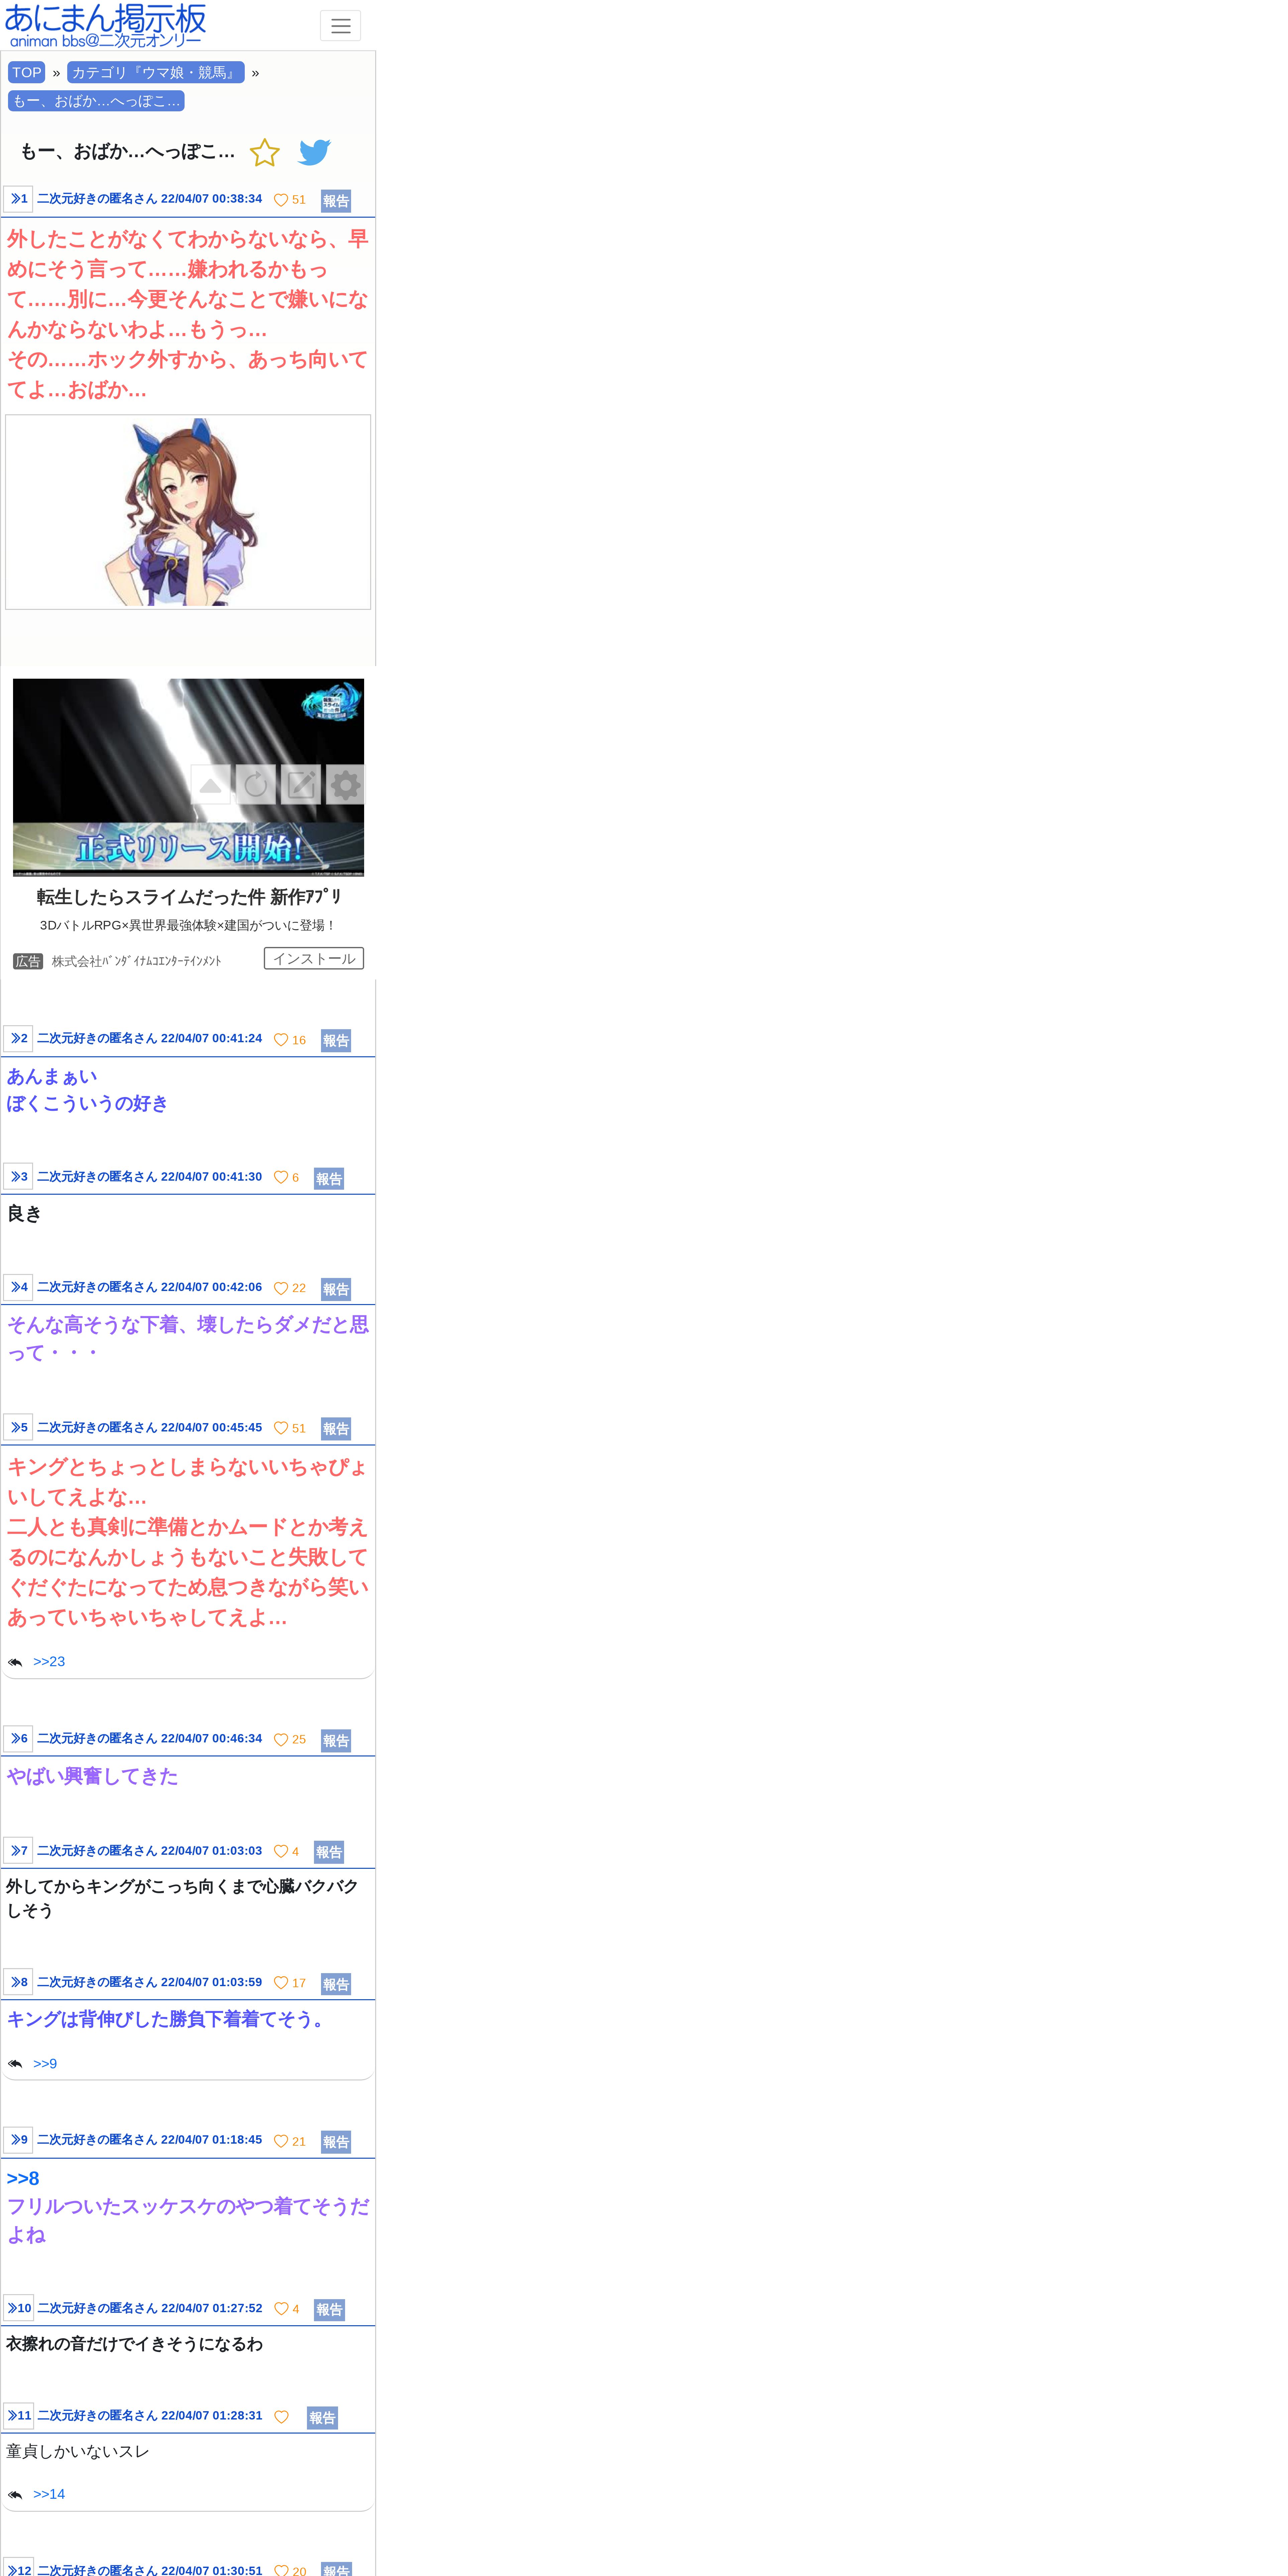Report post 8 using 報告 button

point(336,1984)
